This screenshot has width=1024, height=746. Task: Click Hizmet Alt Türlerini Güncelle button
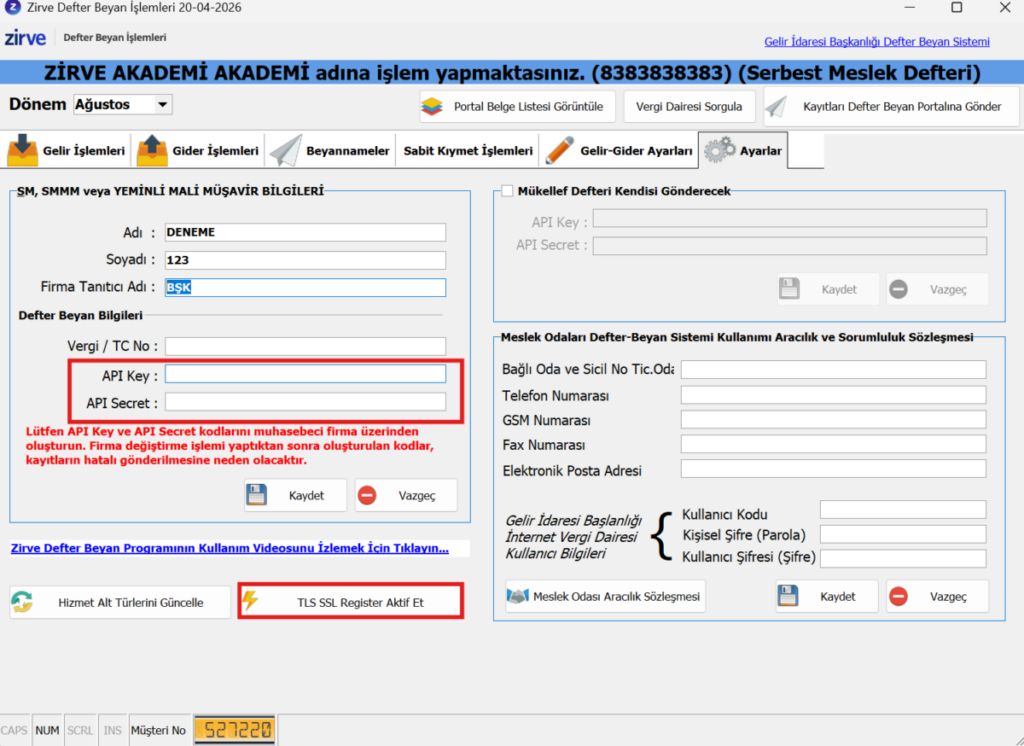(120, 602)
